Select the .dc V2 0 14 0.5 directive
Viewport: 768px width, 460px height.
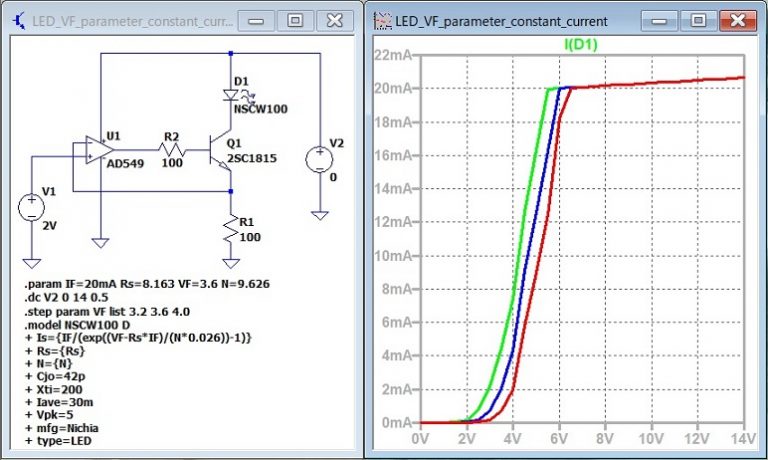tap(68, 298)
